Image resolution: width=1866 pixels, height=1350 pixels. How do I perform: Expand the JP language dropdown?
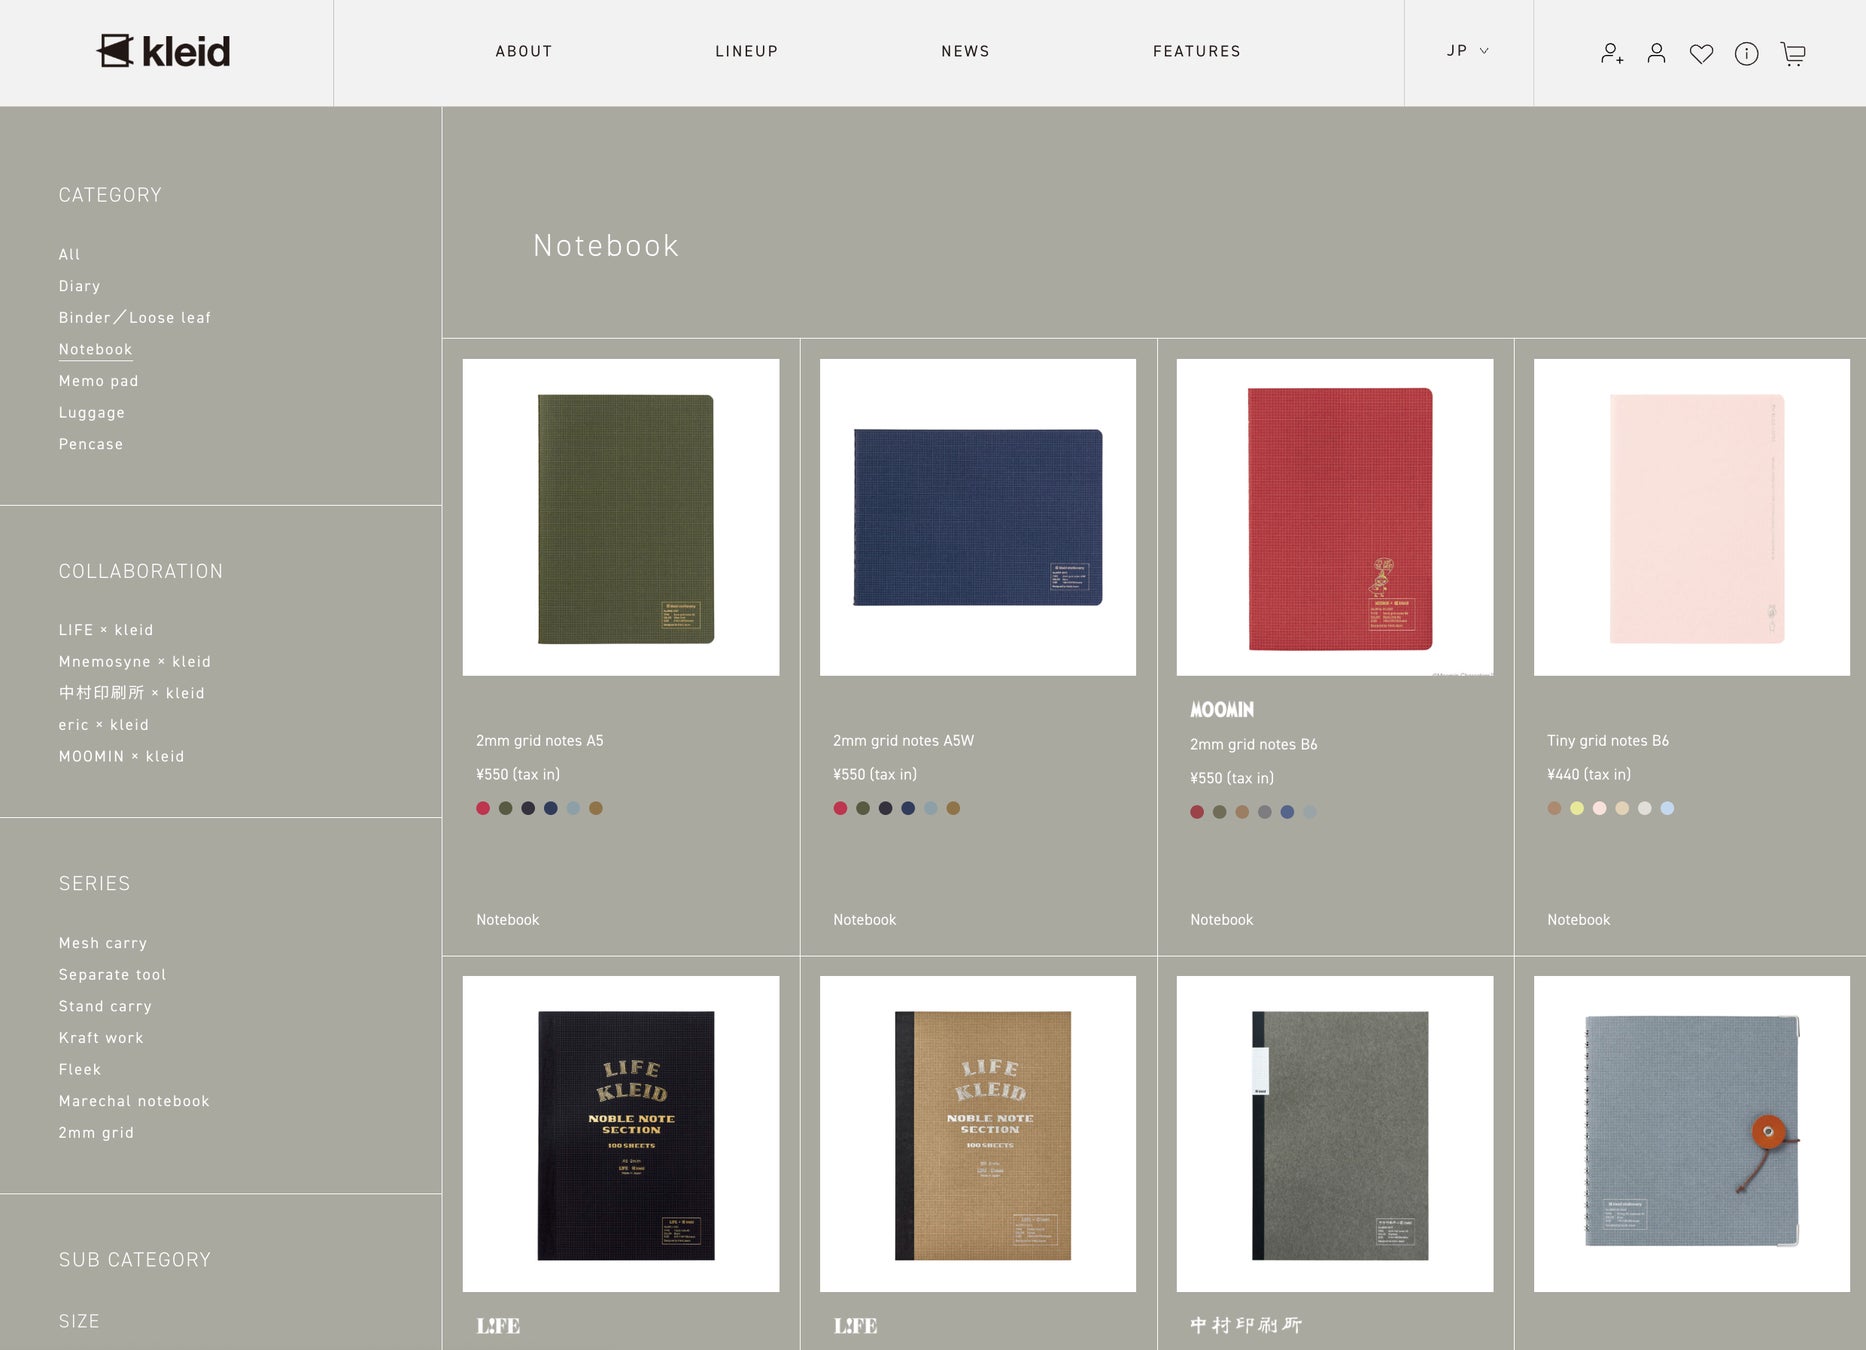[x=1468, y=51]
